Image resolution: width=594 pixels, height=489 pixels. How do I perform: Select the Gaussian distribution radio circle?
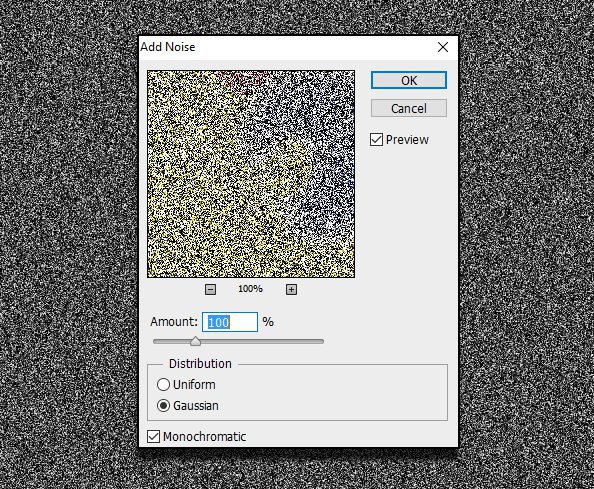(x=163, y=406)
